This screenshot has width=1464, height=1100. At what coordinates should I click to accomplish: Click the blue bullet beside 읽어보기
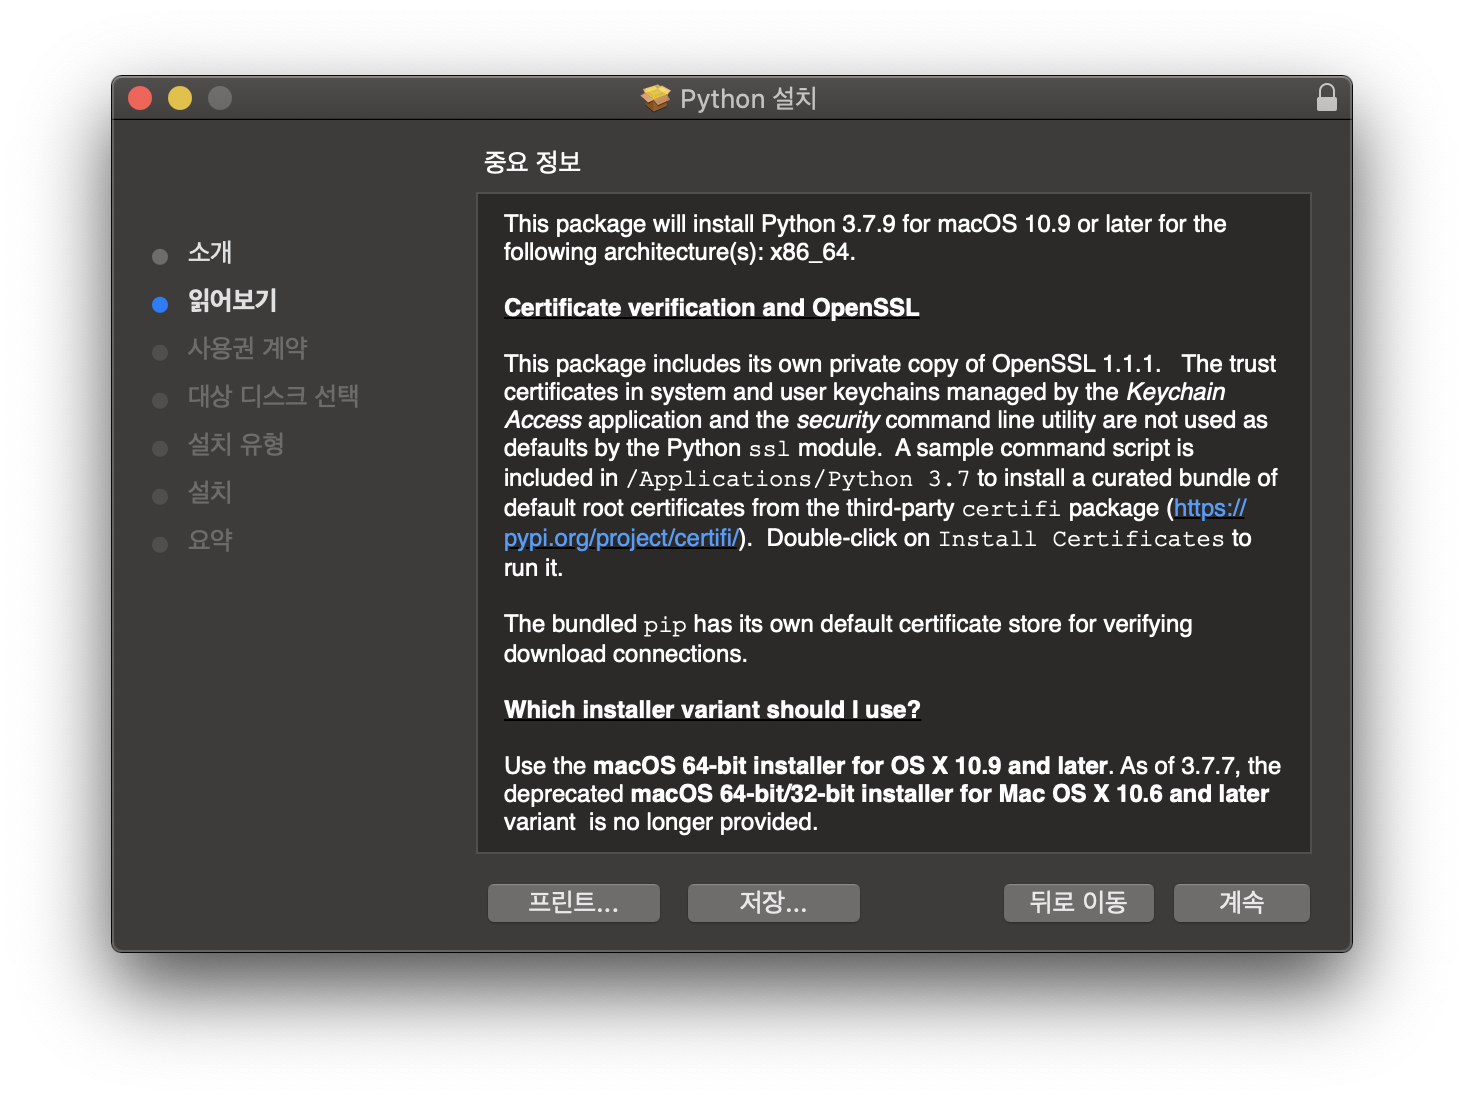pyautogui.click(x=160, y=305)
